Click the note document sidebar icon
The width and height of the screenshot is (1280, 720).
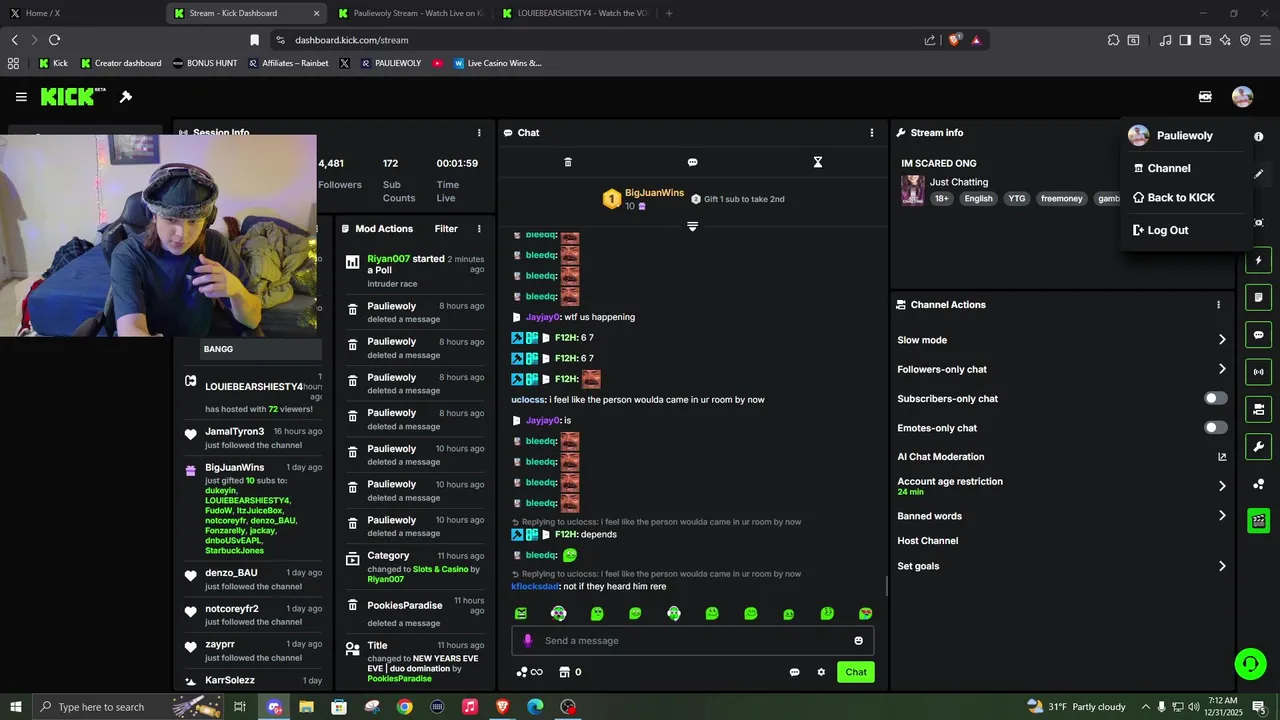[1259, 298]
